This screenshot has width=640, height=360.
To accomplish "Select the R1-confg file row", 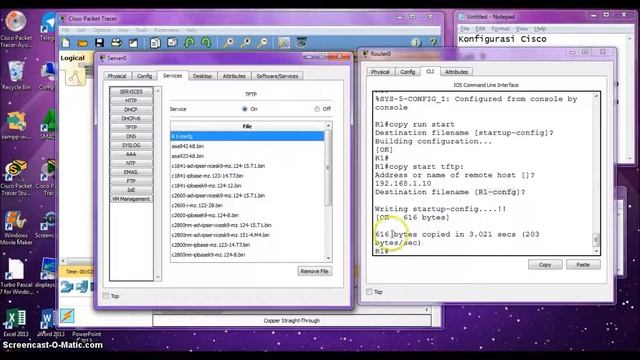I will [x=247, y=136].
